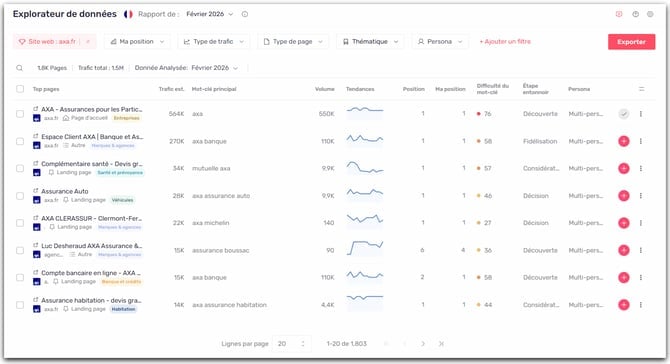Screen dimensions: 670x364
Task: Click the red plus button for Luc Desheraud row
Action: (x=624, y=250)
